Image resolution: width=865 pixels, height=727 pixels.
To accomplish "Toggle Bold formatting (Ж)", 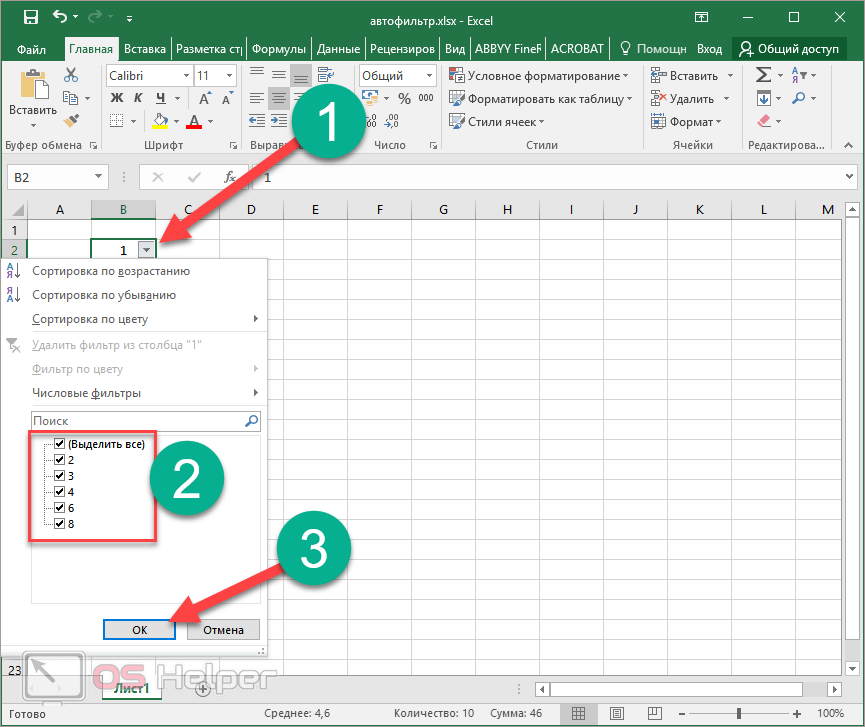I will (x=117, y=98).
